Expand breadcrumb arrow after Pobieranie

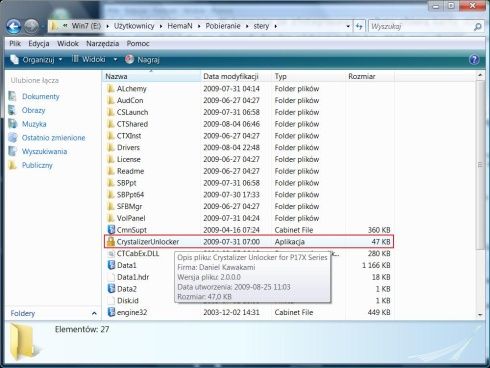coord(247,26)
